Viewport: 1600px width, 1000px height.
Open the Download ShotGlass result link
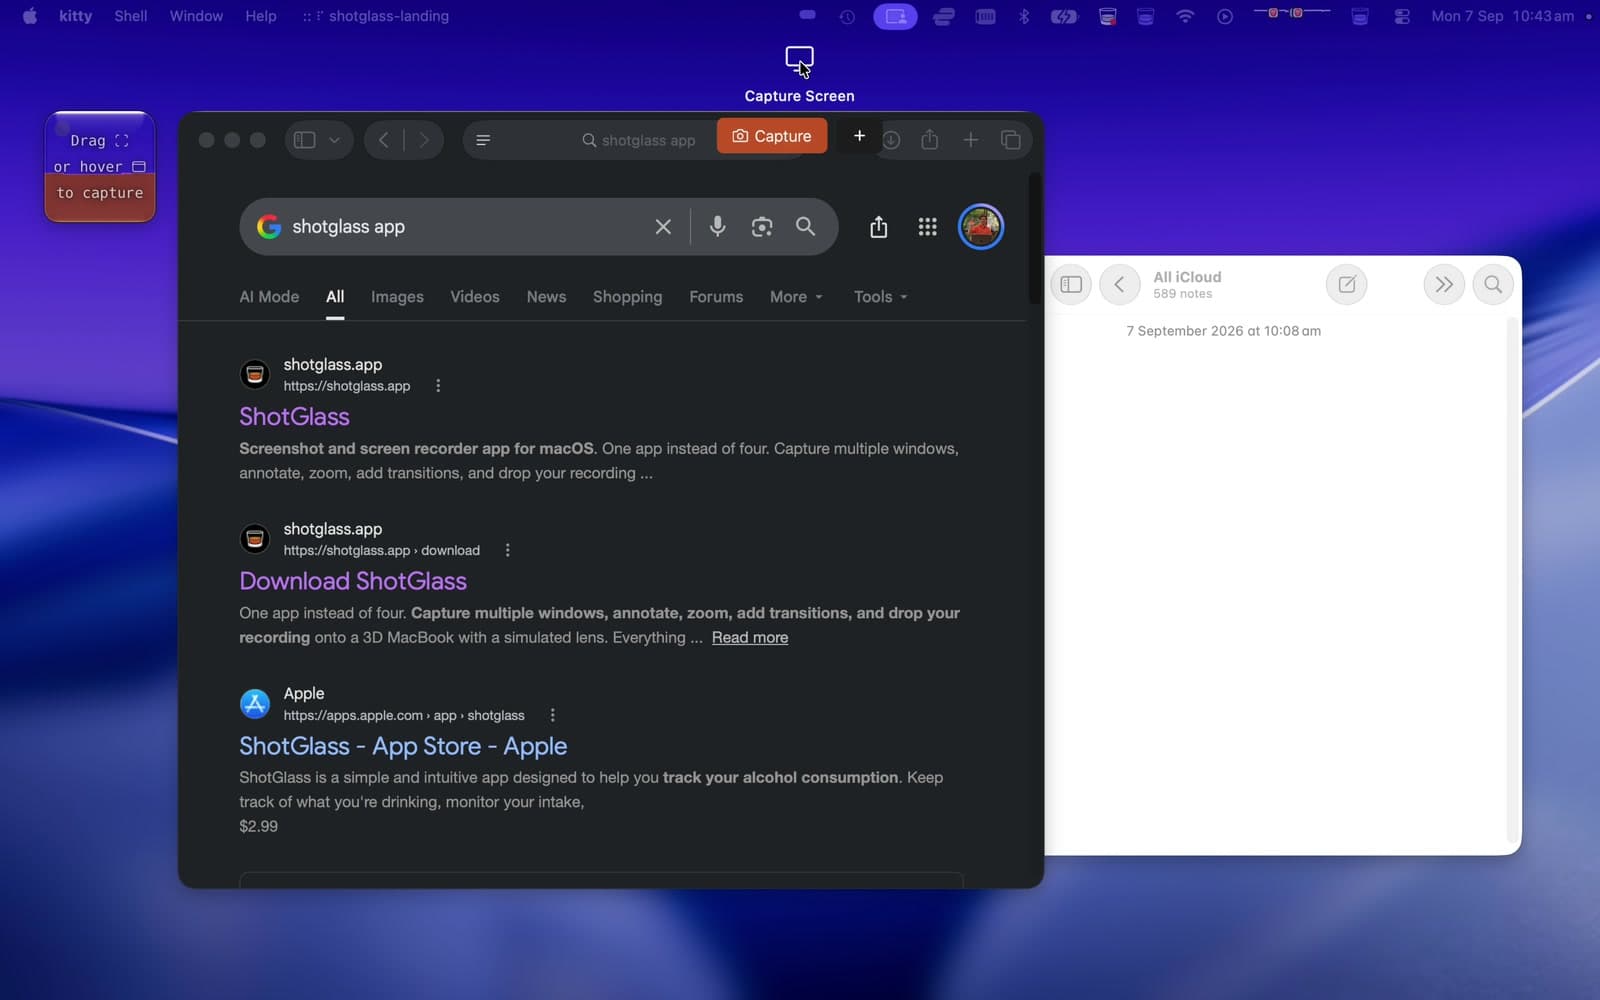click(x=353, y=581)
